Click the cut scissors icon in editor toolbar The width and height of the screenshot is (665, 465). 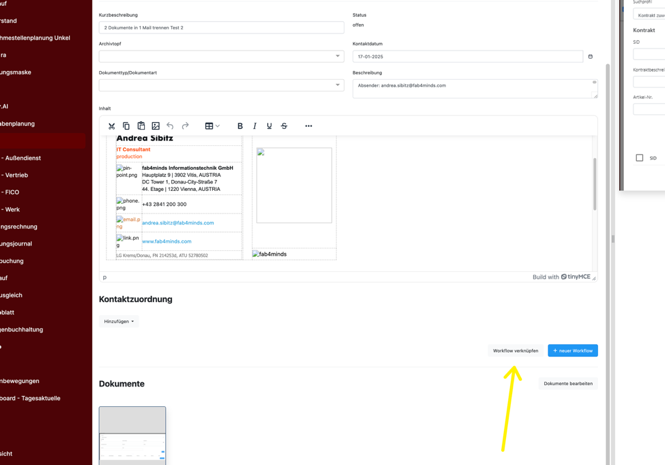click(x=112, y=126)
